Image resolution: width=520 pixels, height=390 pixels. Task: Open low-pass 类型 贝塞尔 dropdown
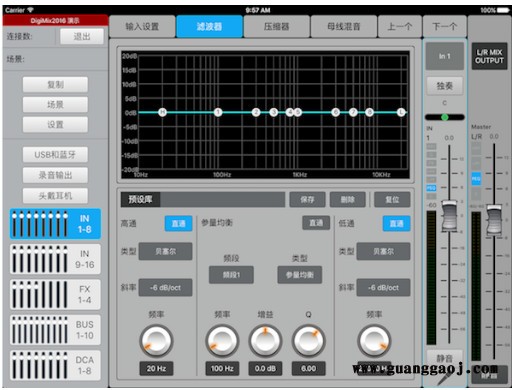(383, 251)
